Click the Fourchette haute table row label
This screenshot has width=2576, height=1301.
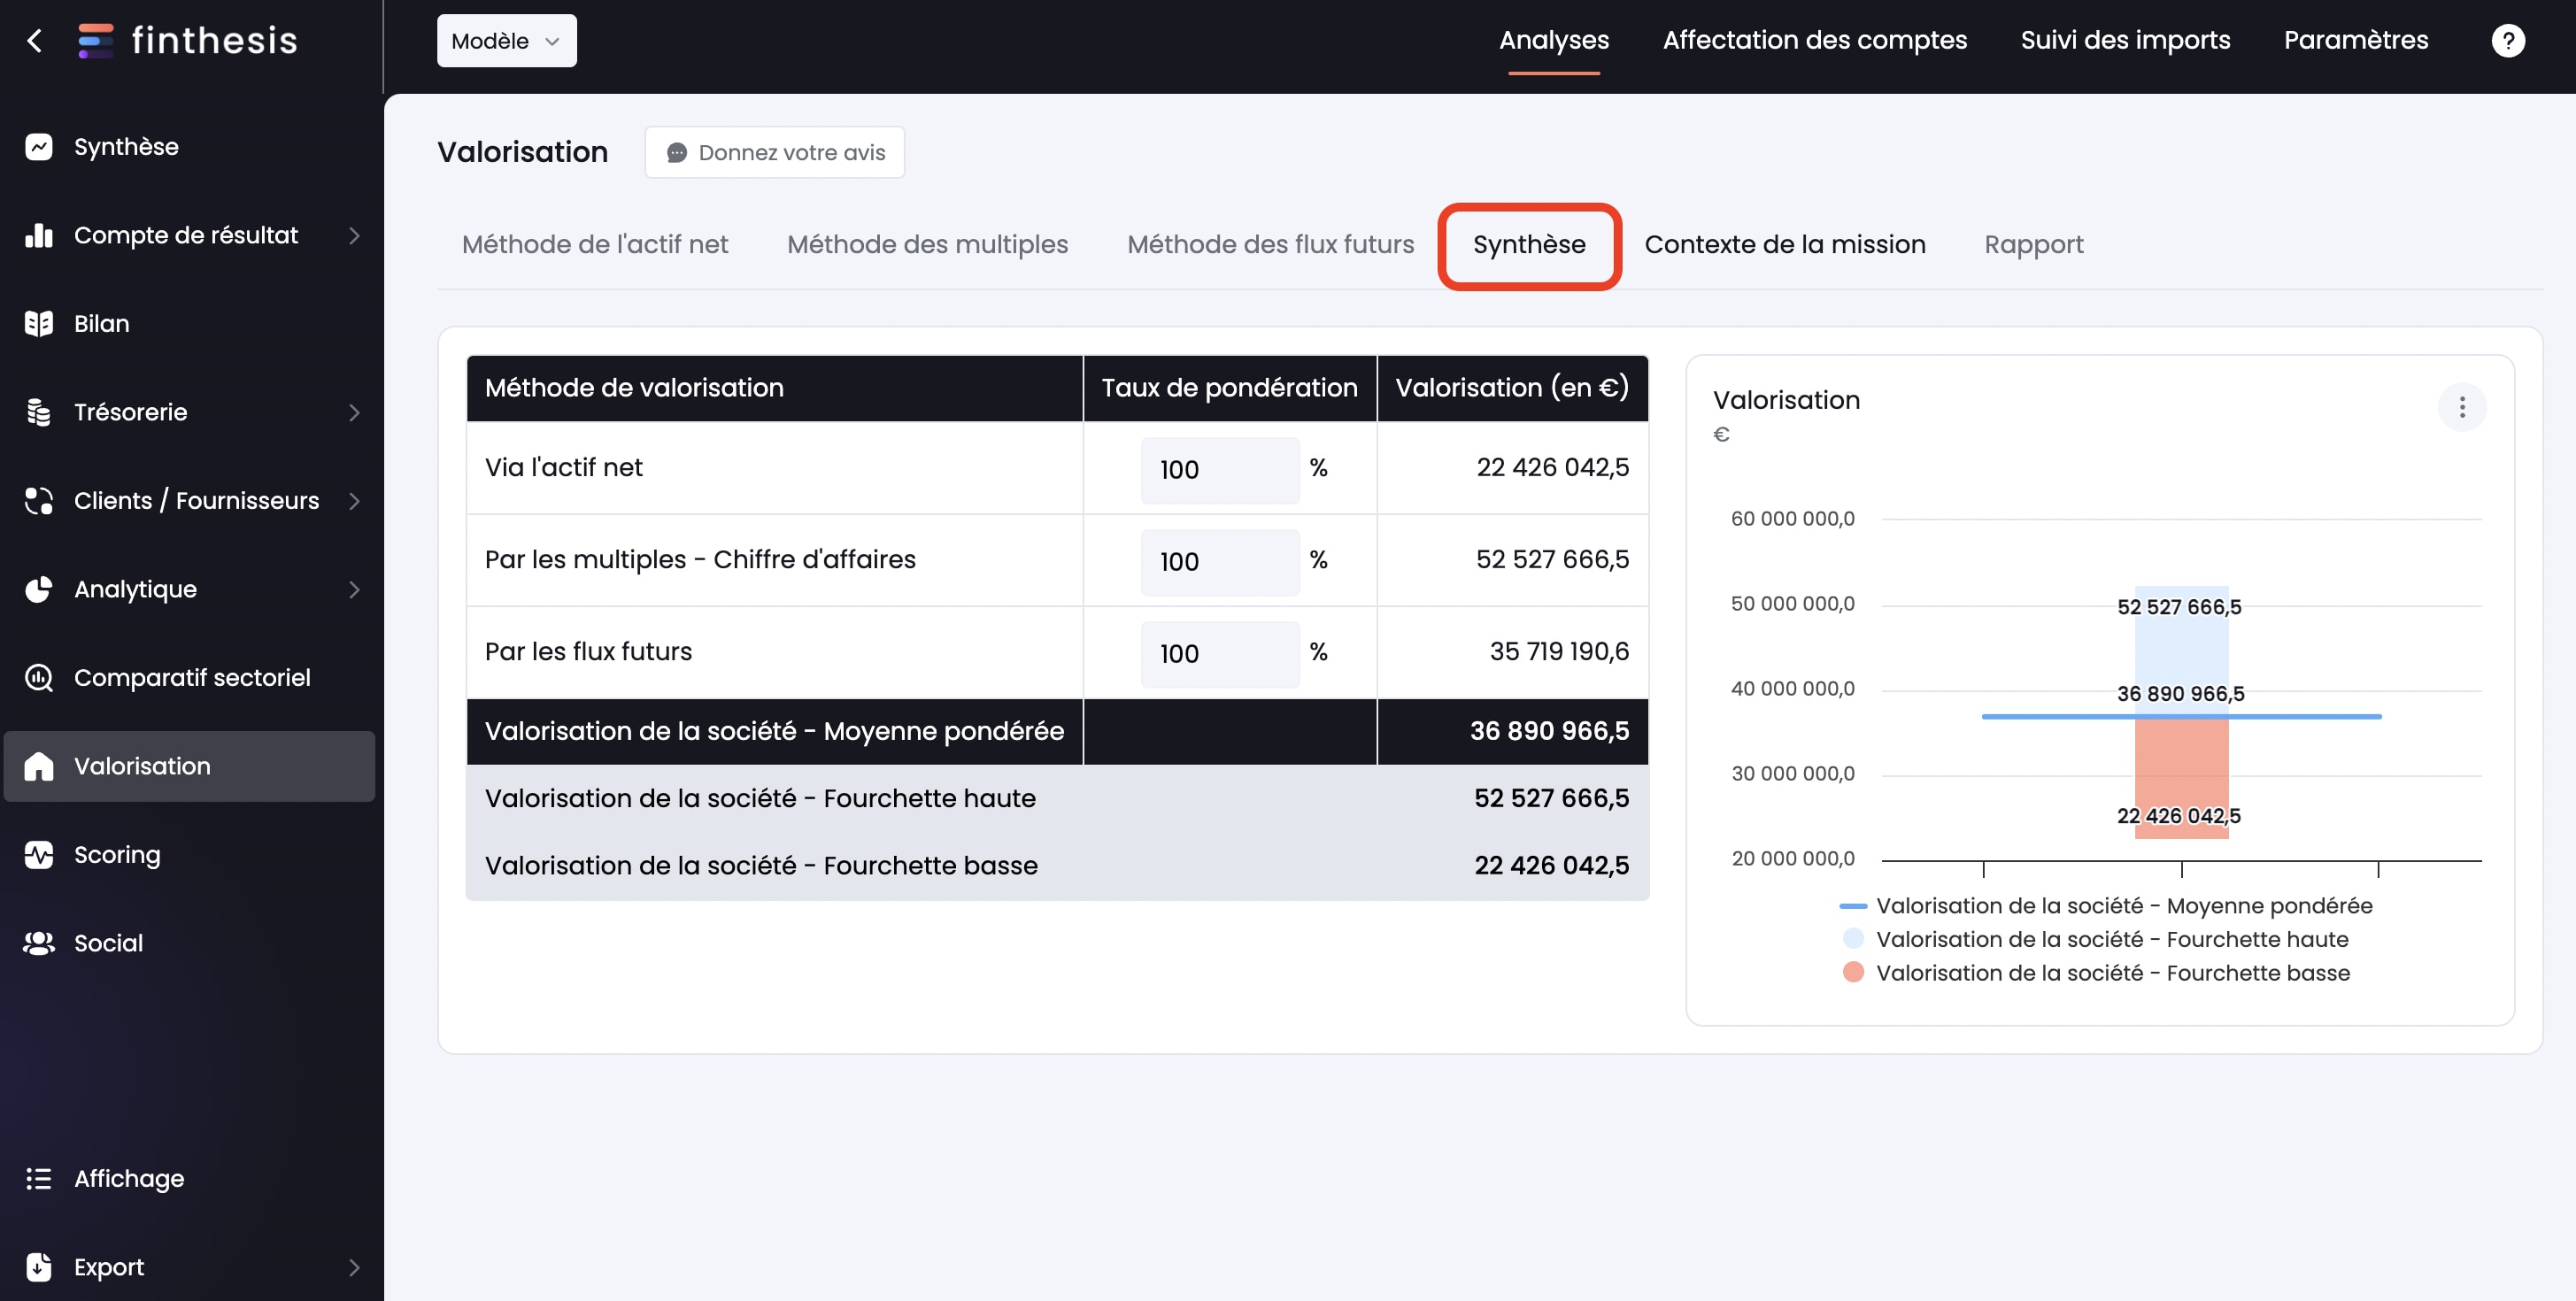[760, 799]
